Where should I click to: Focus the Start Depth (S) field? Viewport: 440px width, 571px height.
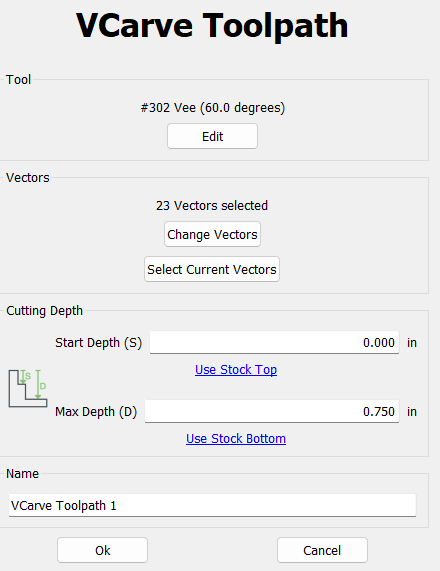[274, 342]
